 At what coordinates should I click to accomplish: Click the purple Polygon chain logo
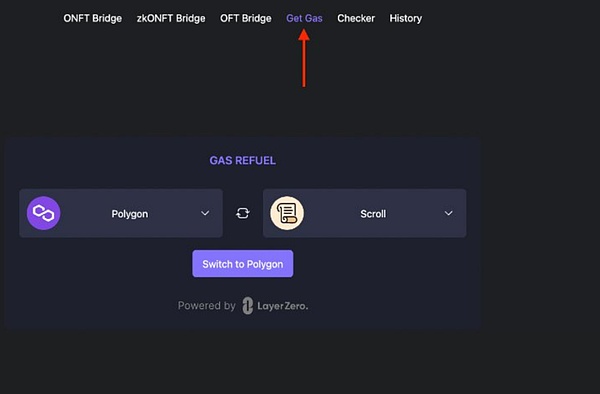pyautogui.click(x=43, y=213)
